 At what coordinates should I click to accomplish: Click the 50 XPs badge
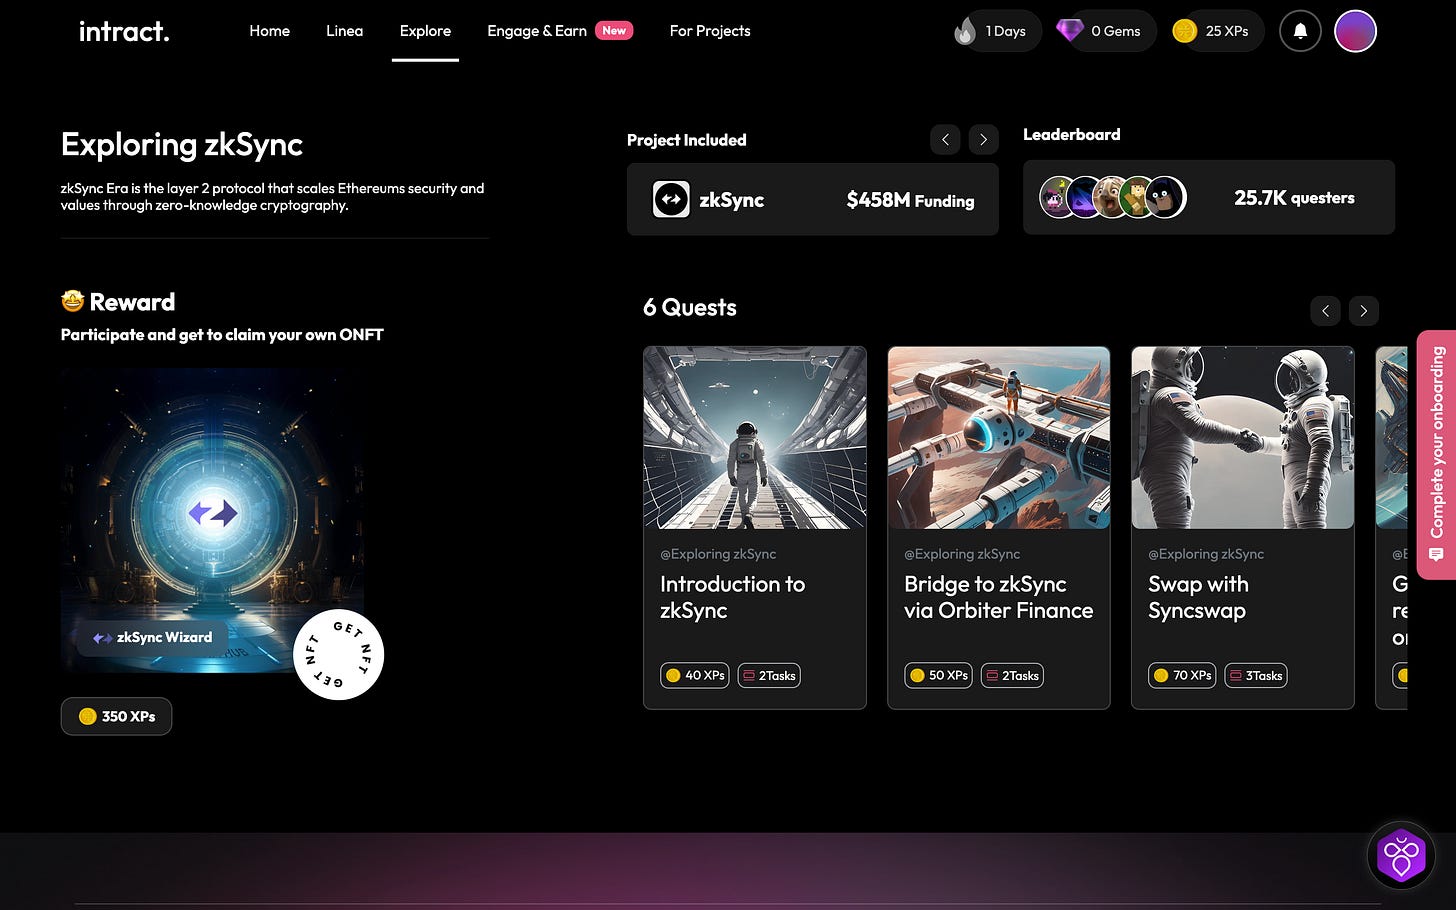pyautogui.click(x=939, y=675)
